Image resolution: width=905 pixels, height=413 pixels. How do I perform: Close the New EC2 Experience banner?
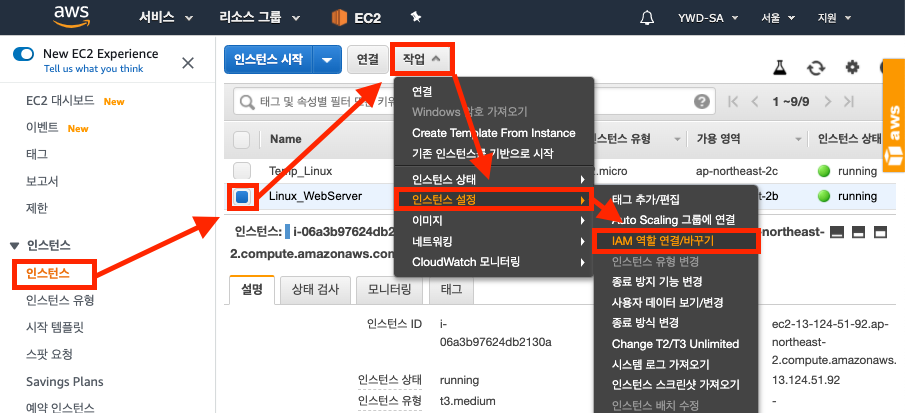188,63
